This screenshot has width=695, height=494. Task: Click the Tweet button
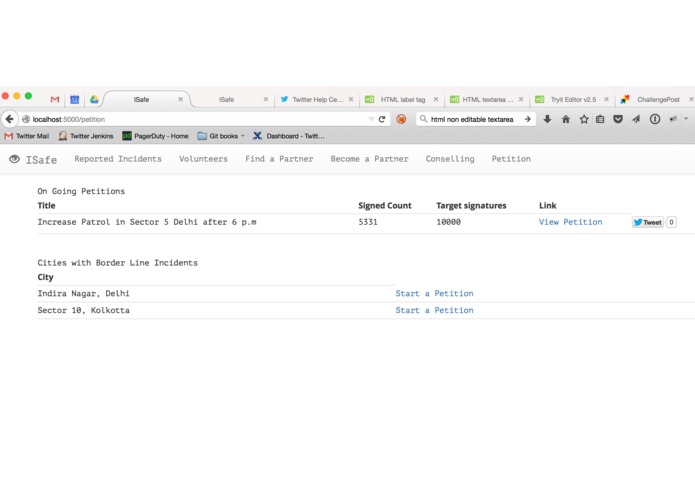648,222
